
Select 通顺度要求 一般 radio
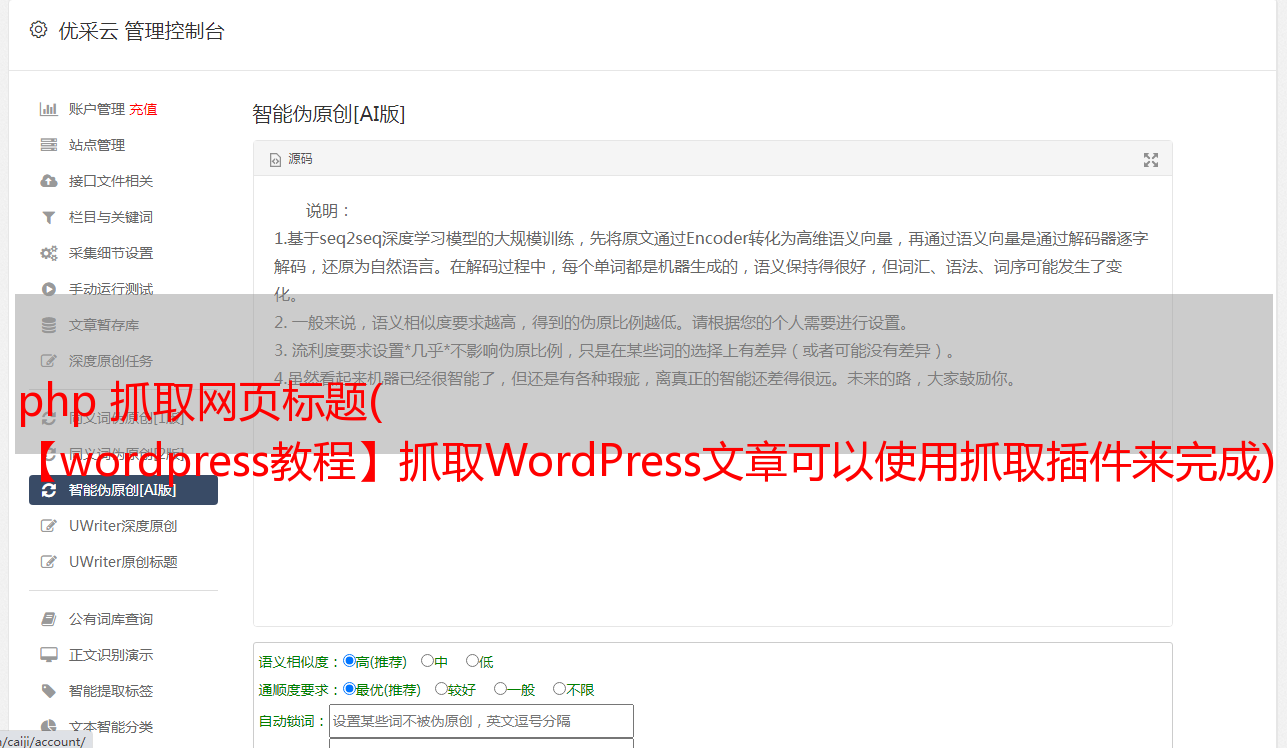point(500,689)
